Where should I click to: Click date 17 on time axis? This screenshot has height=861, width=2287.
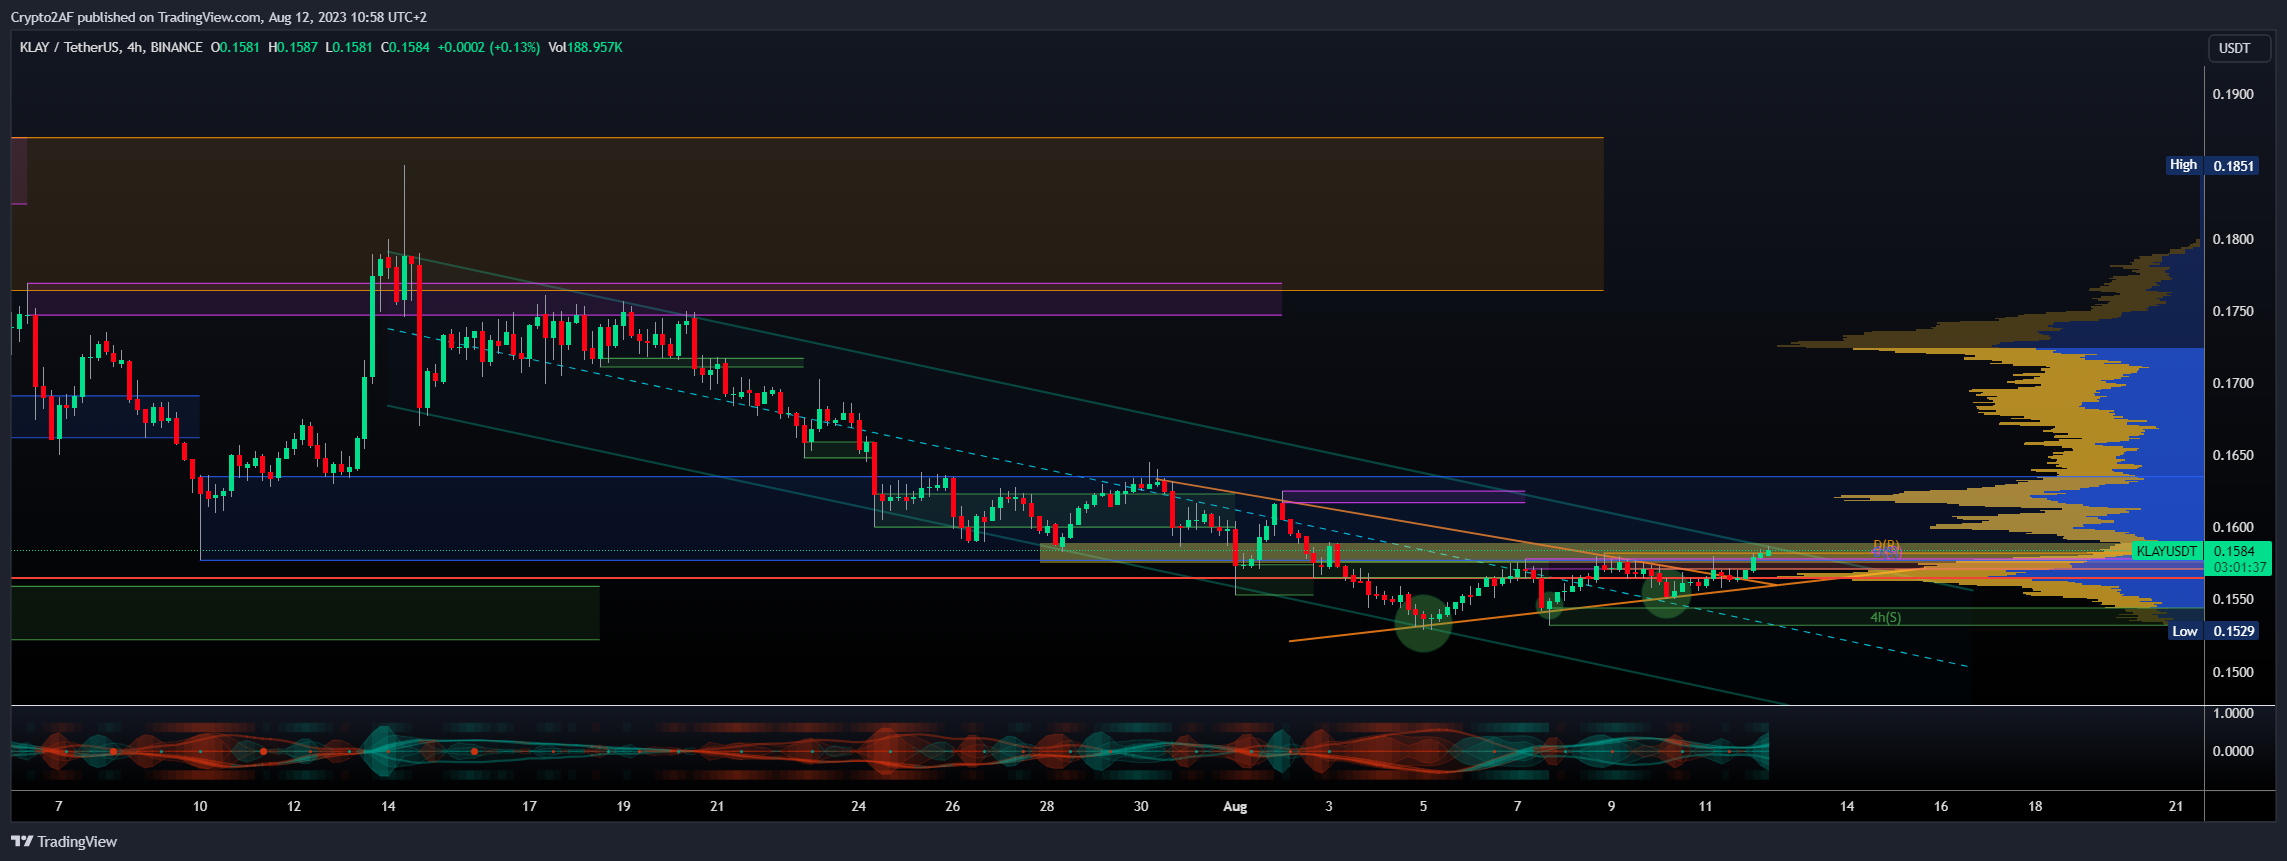[x=529, y=806]
